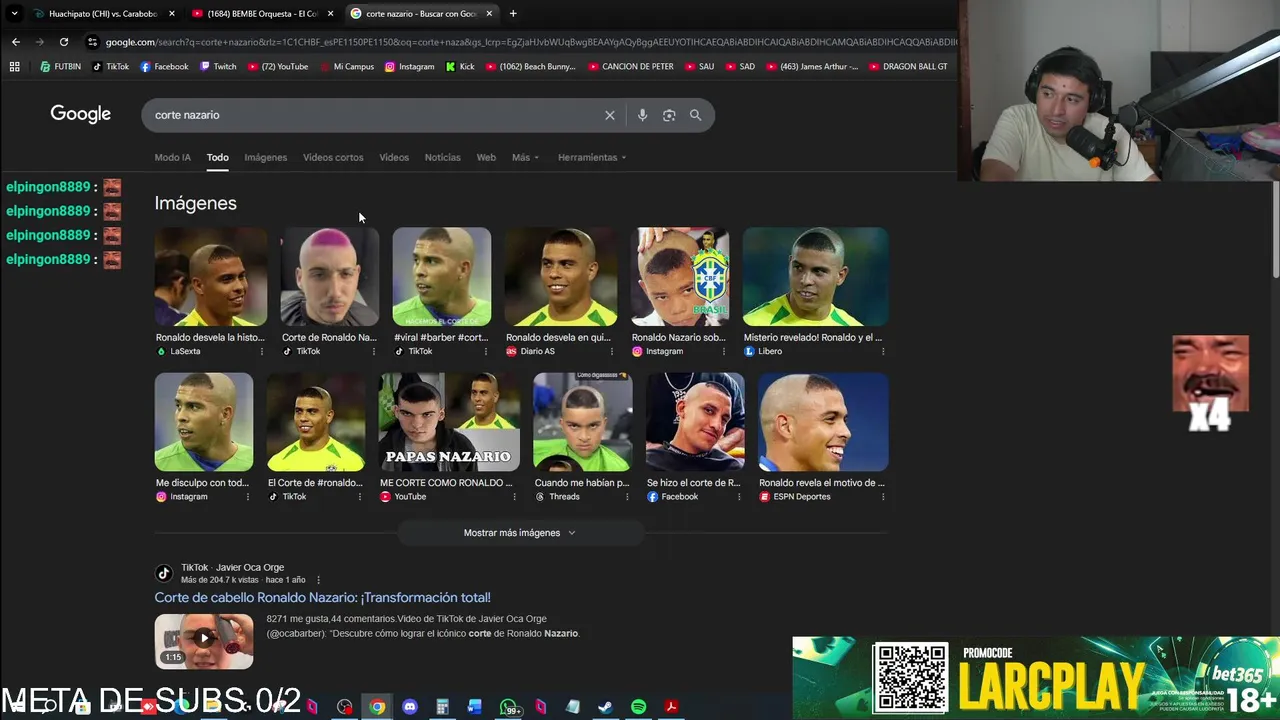The height and width of the screenshot is (720, 1280).
Task: Play the 1:15 TikTok video thumbnail
Action: point(204,641)
